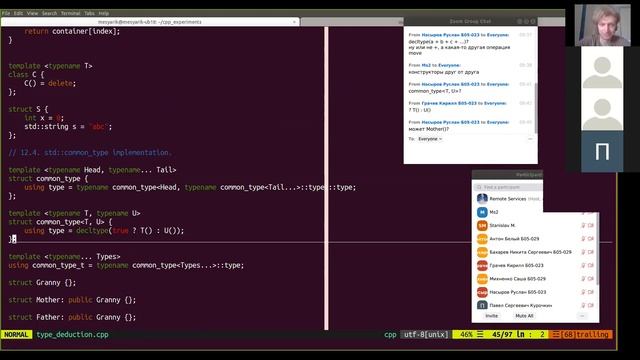Toggle microphone icon for Бахарев Никита Сергеевич
The height and width of the screenshot is (360, 640).
tap(583, 252)
